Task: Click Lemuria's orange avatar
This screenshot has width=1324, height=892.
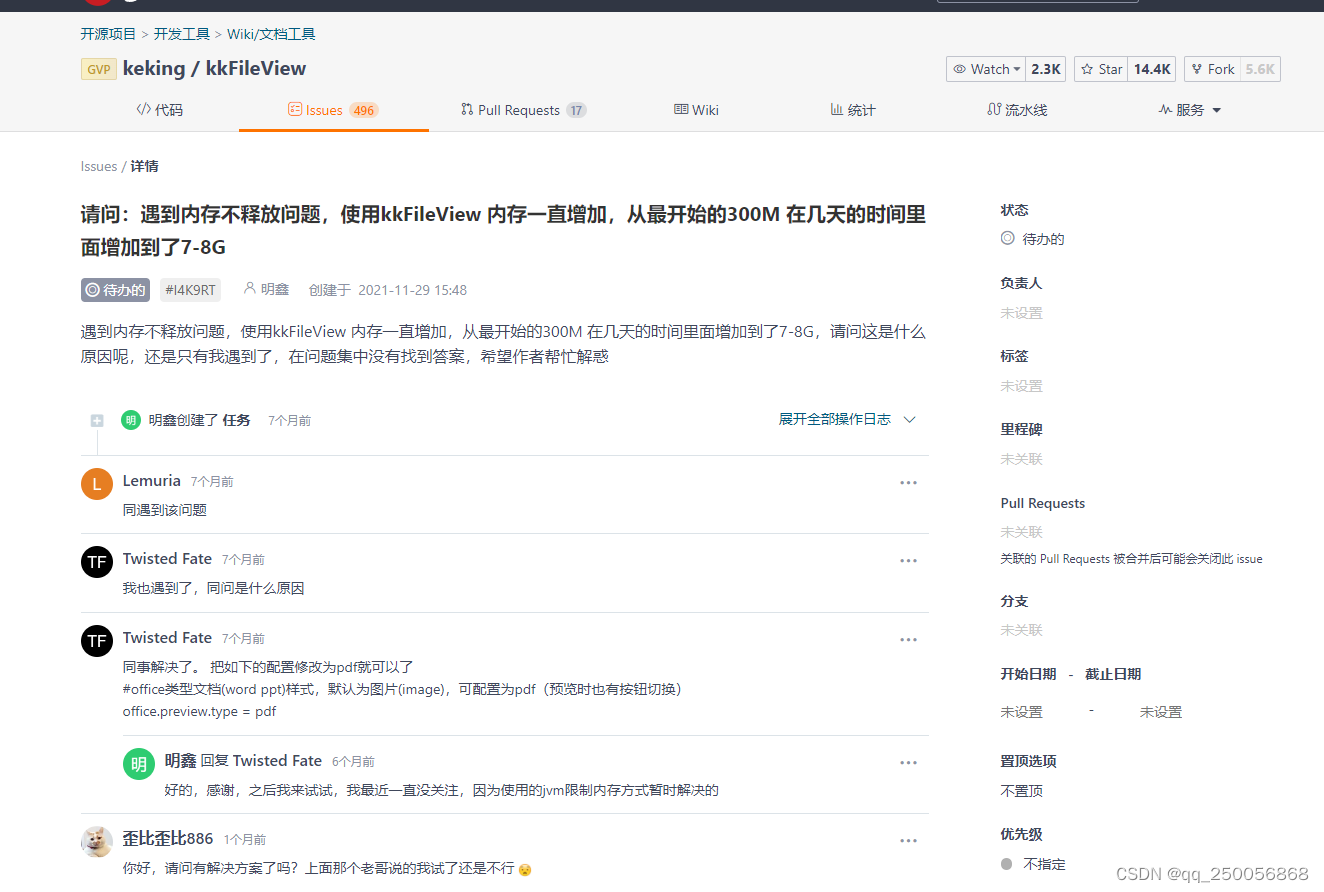Action: [97, 484]
